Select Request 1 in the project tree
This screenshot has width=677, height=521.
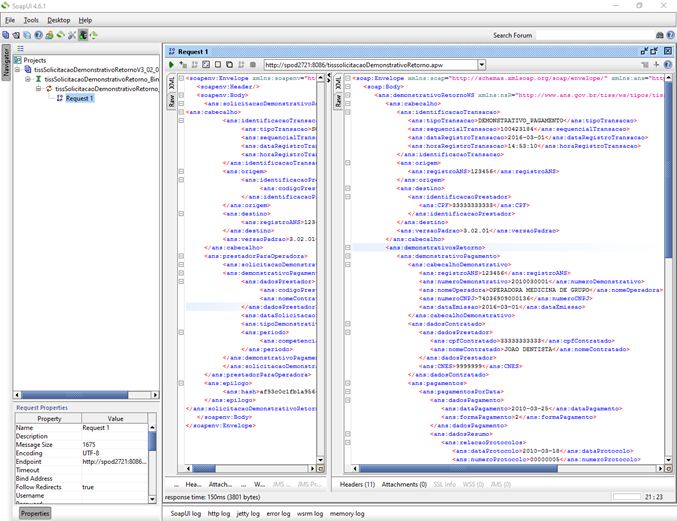tap(79, 98)
